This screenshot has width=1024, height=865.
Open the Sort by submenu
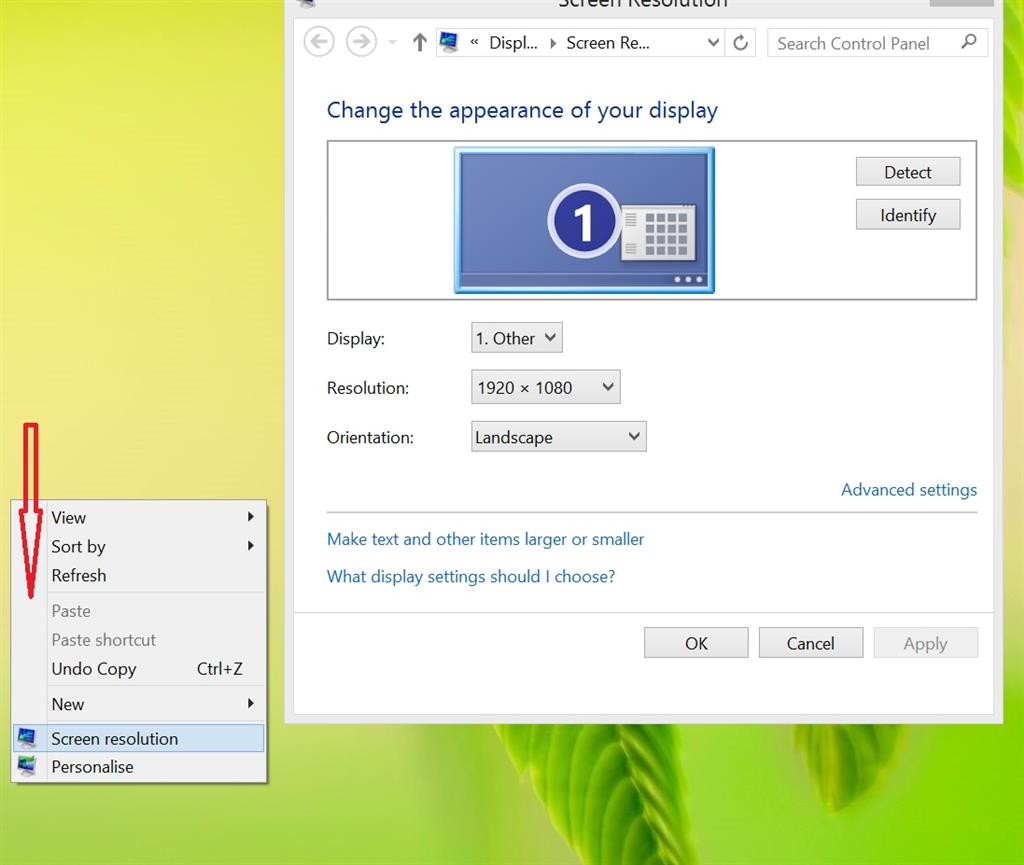138,546
